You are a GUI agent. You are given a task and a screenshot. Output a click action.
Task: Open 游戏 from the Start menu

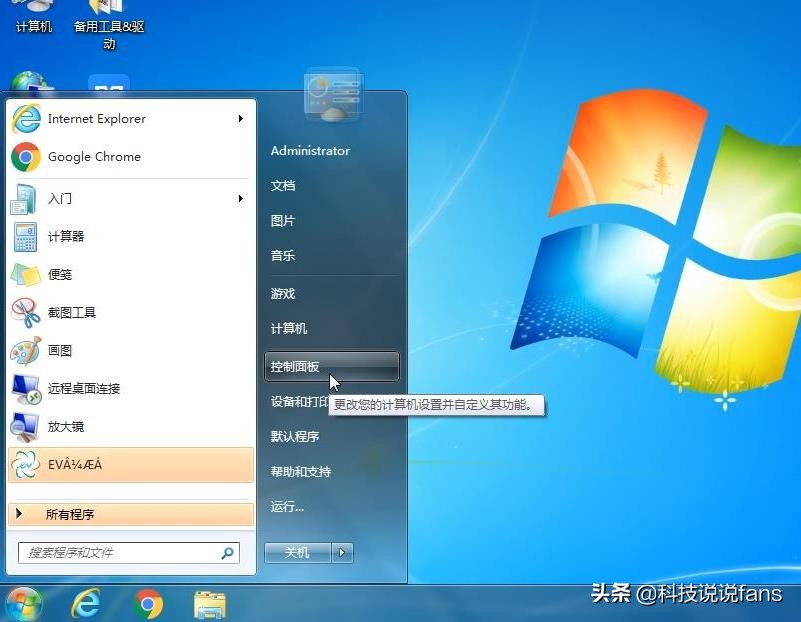281,294
